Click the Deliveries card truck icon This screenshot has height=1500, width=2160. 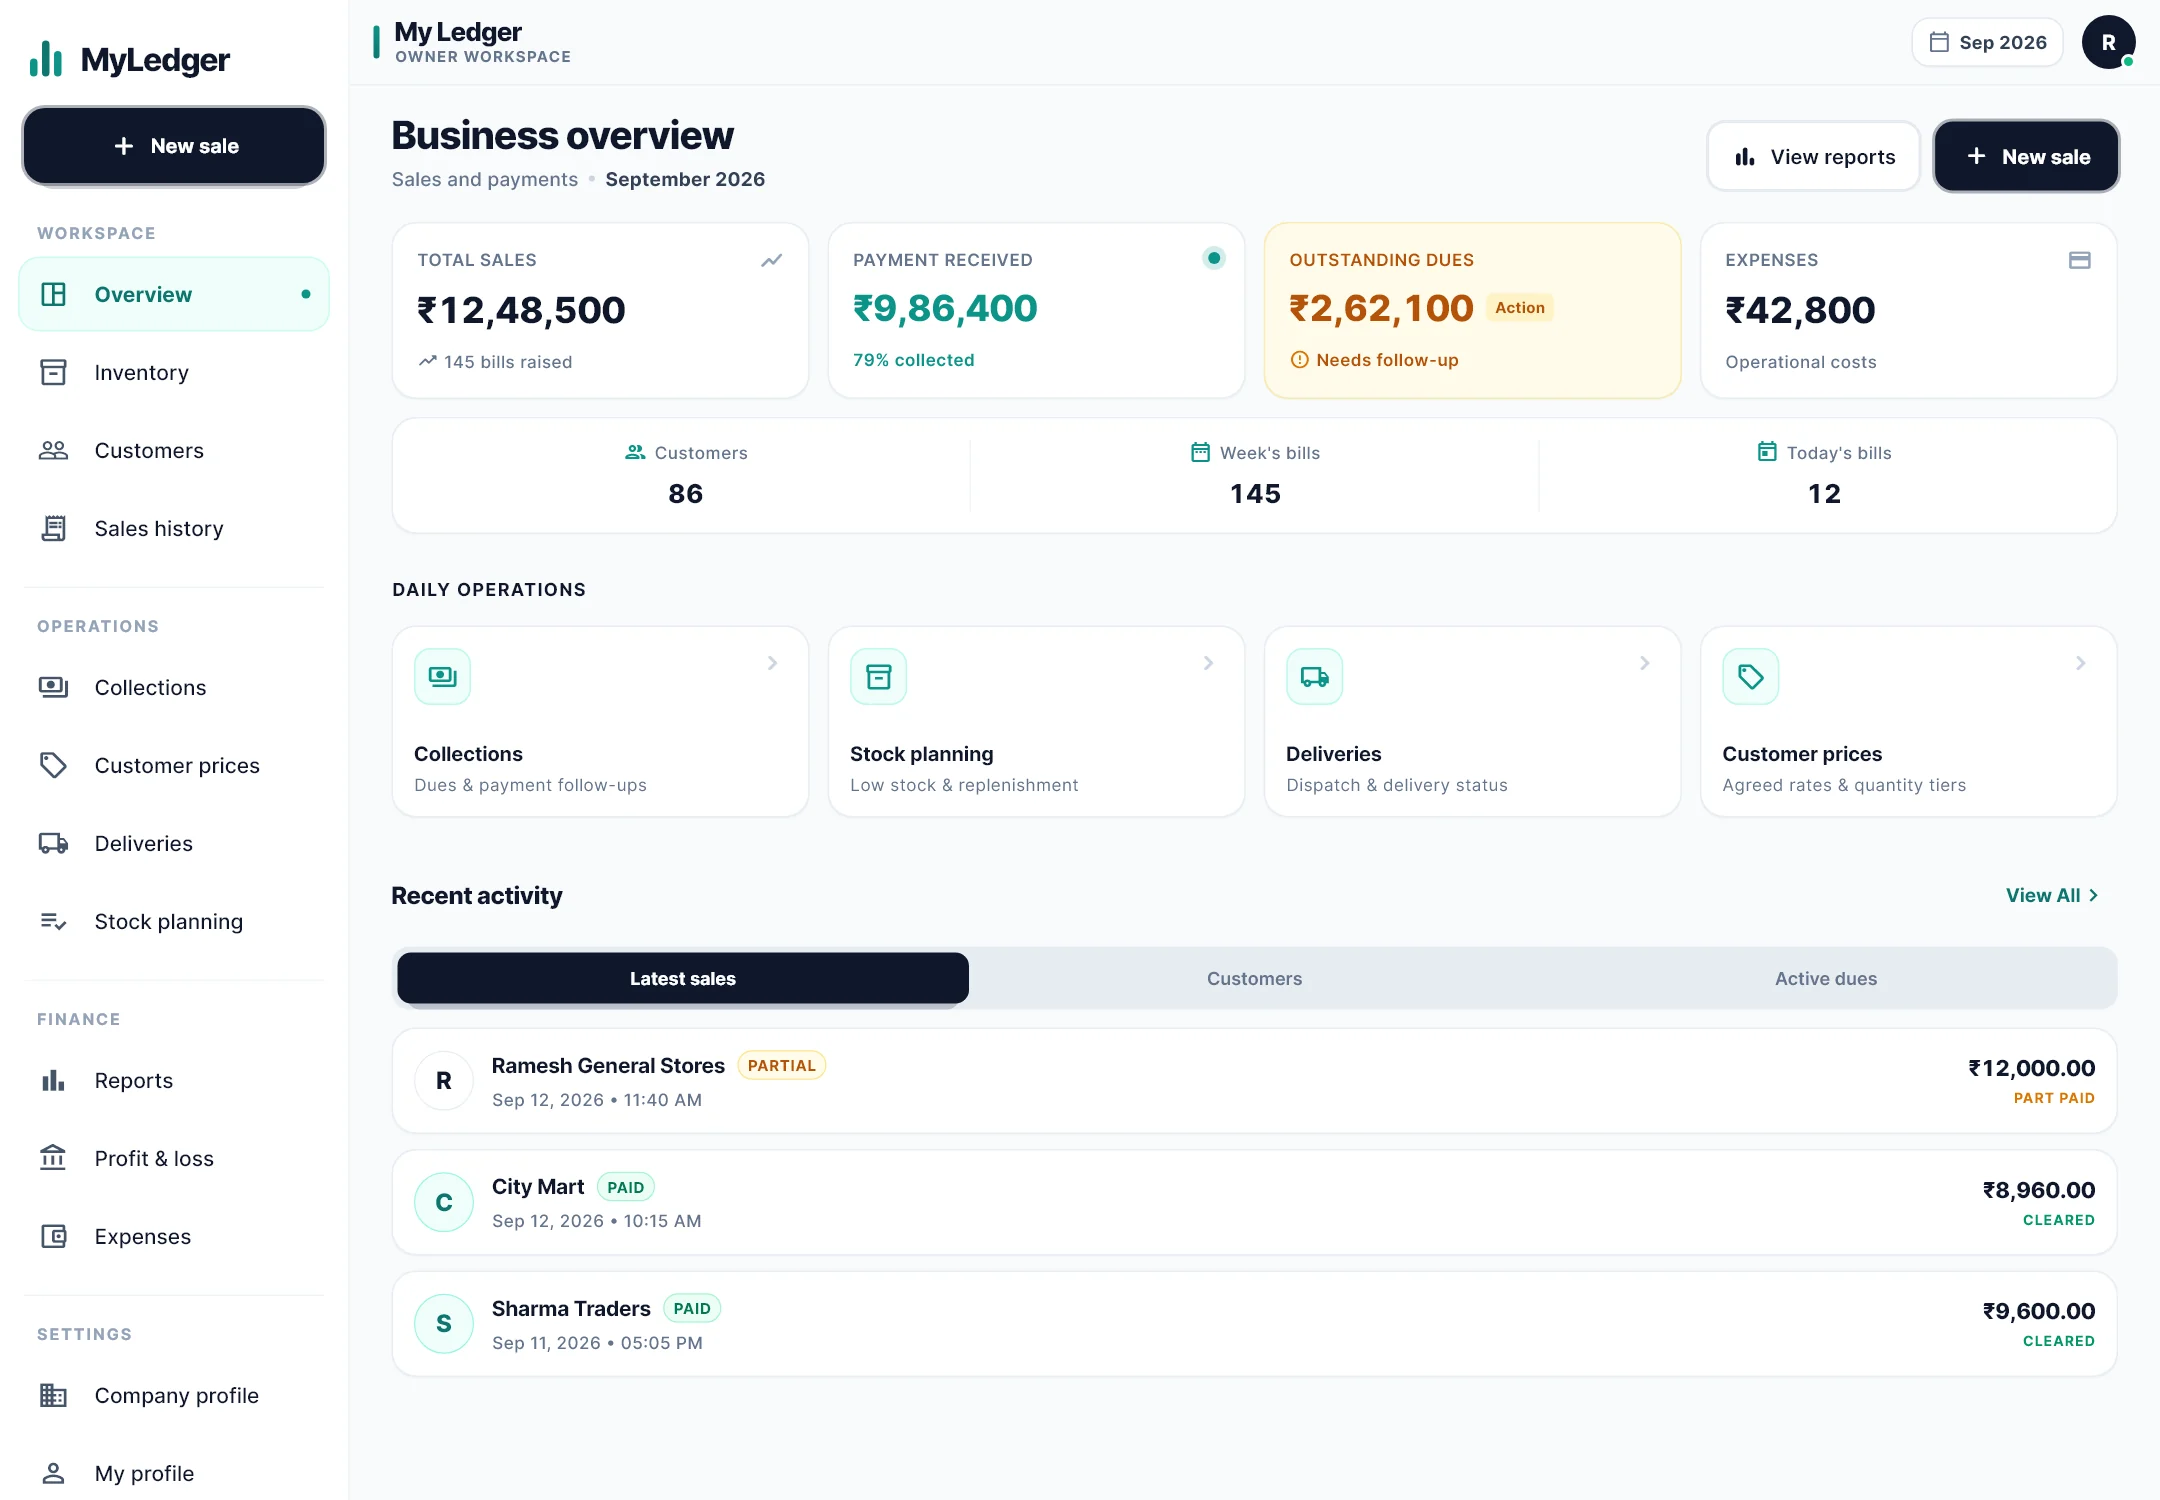[1314, 677]
